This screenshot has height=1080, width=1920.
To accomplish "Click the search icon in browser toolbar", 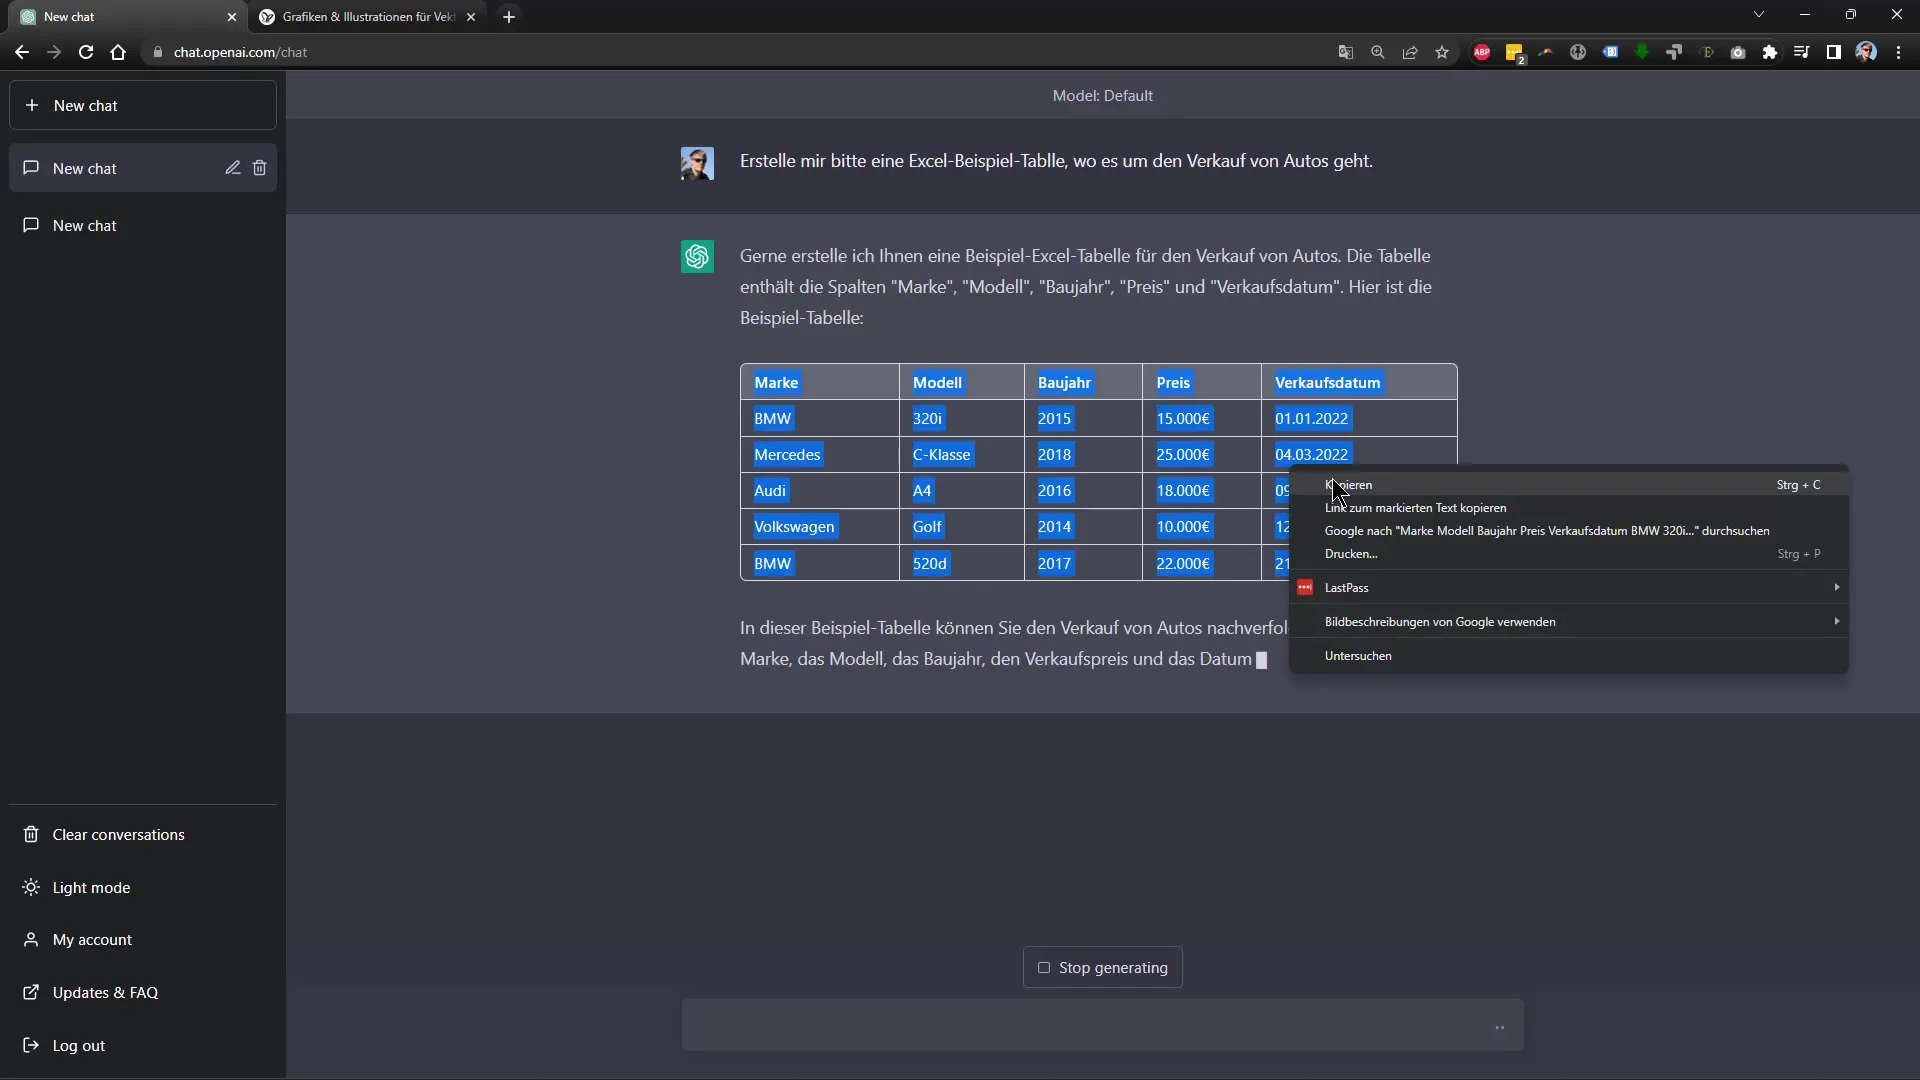I will point(1377,51).
